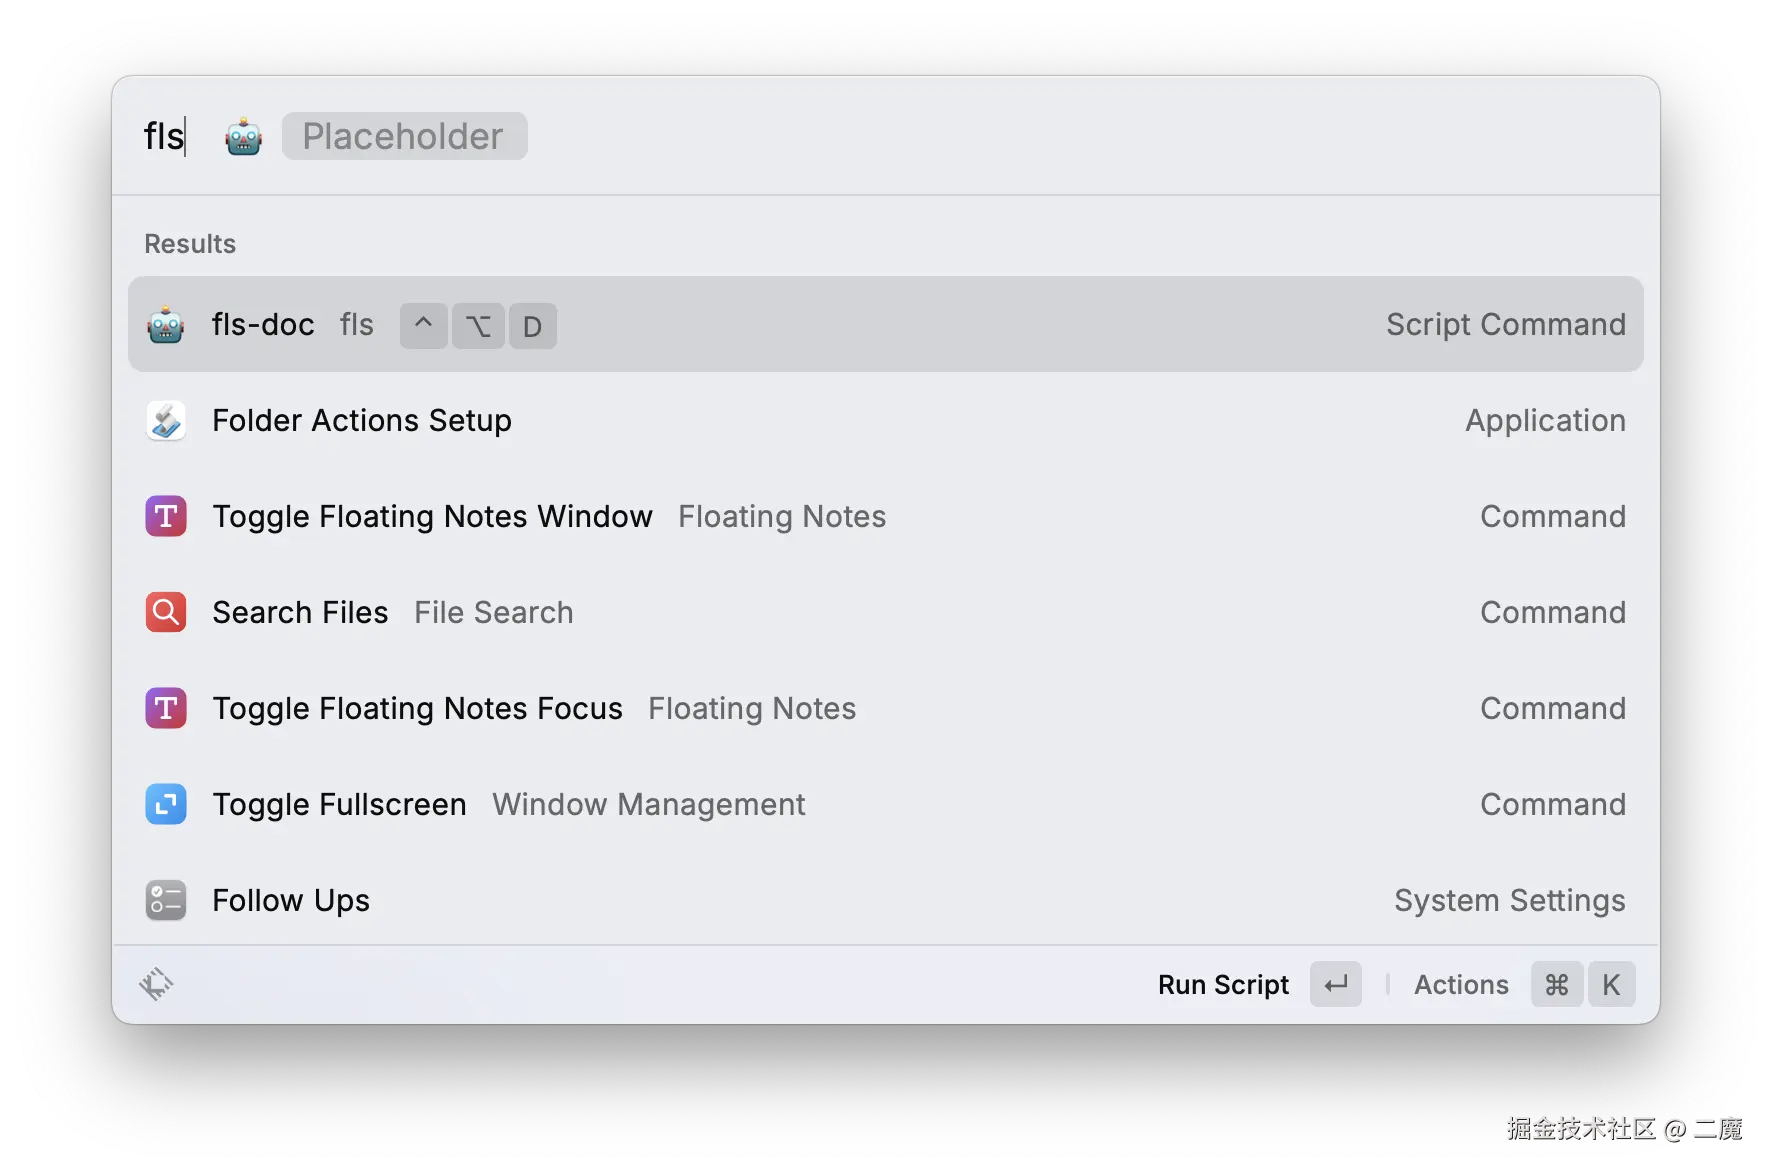Click the Command key shortcut badge
Screen dimensions: 1772x1172
(x=1556, y=985)
